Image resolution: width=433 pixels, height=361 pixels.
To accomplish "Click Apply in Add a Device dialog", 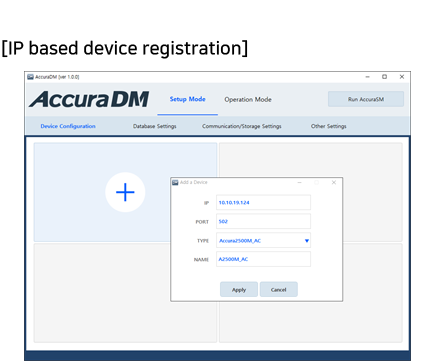I will coord(239,289).
